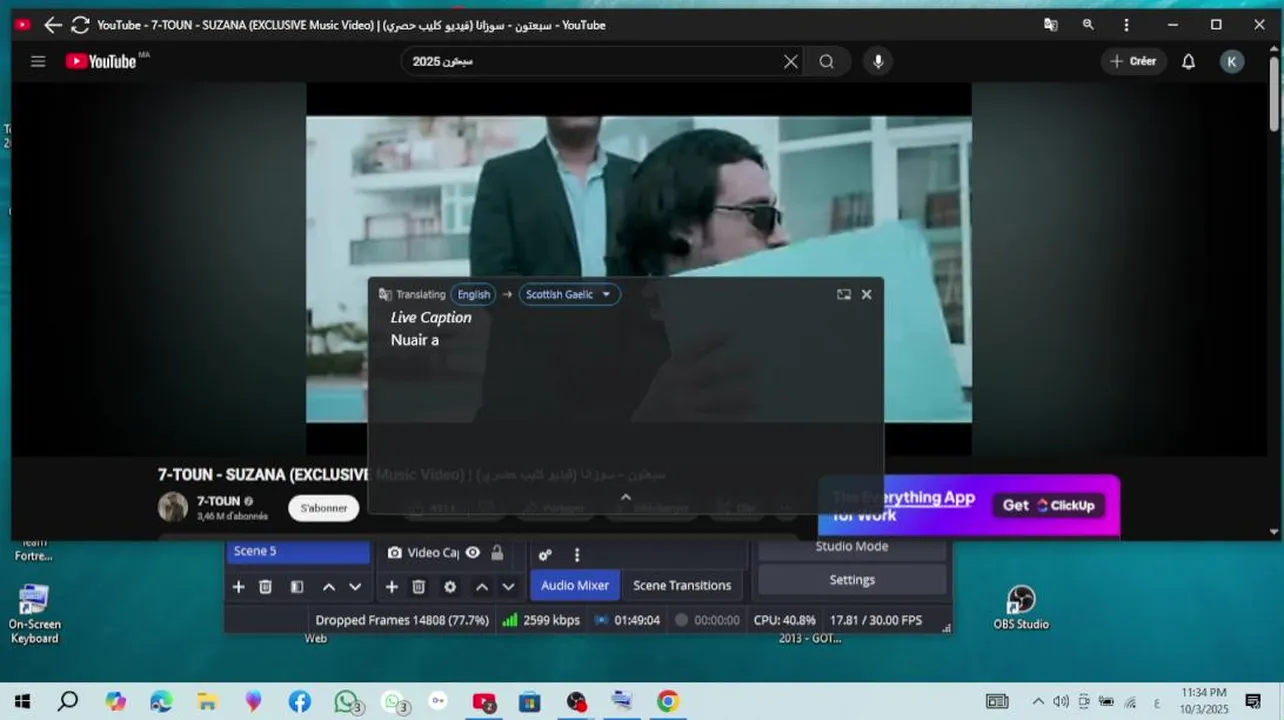Close the Live Caption overlay
Image resolution: width=1284 pixels, height=720 pixels.
pos(866,294)
